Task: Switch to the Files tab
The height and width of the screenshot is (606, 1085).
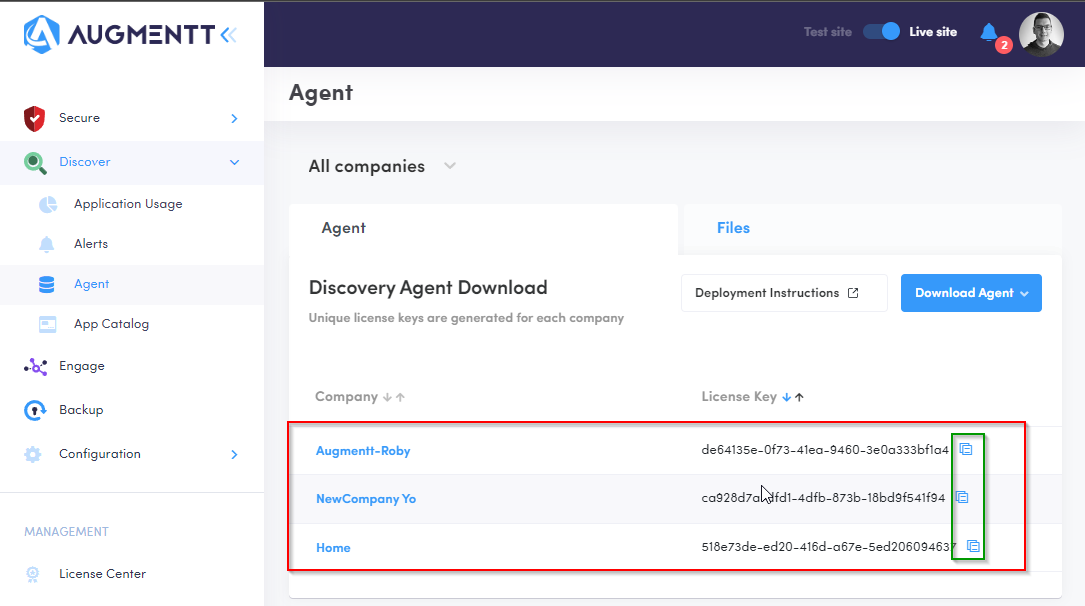Action: (x=733, y=228)
